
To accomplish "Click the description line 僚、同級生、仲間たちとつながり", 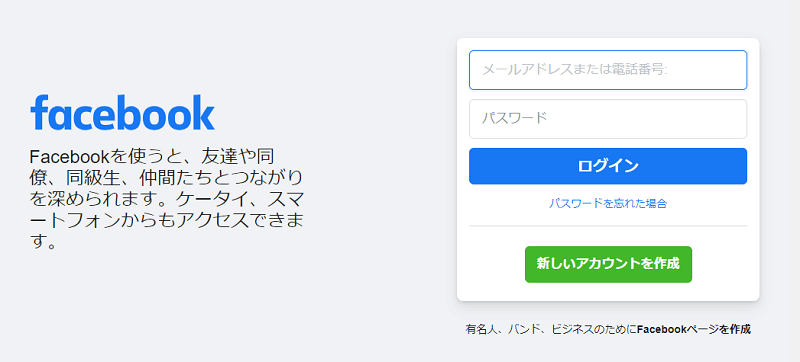I will (x=166, y=177).
